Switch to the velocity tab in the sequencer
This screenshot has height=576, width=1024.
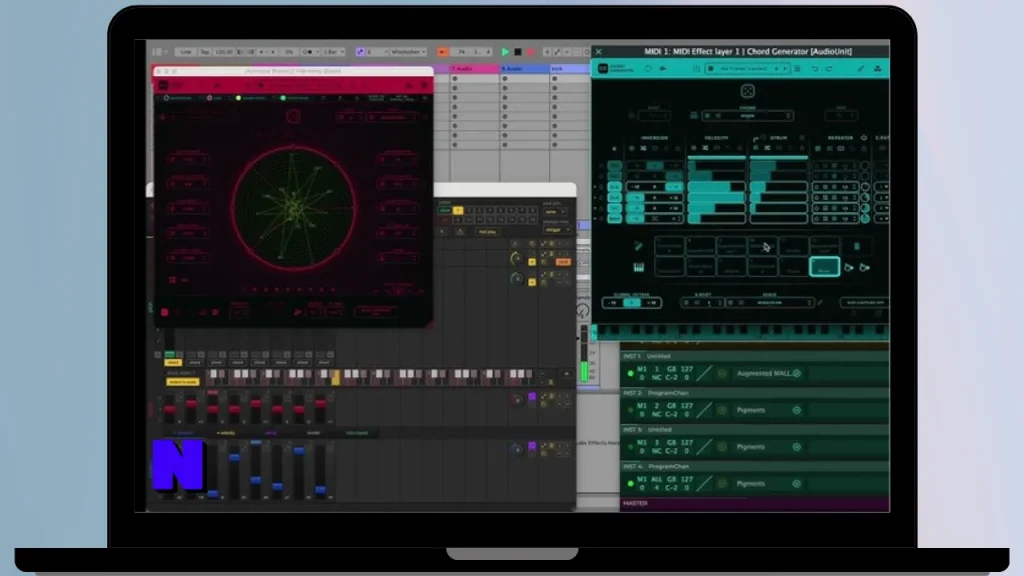226,433
